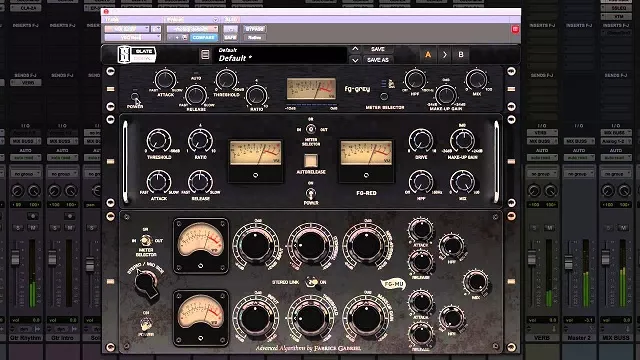This screenshot has width=640, height=360.
Task: Click the FG-Red Ratio knob
Action: [200, 141]
